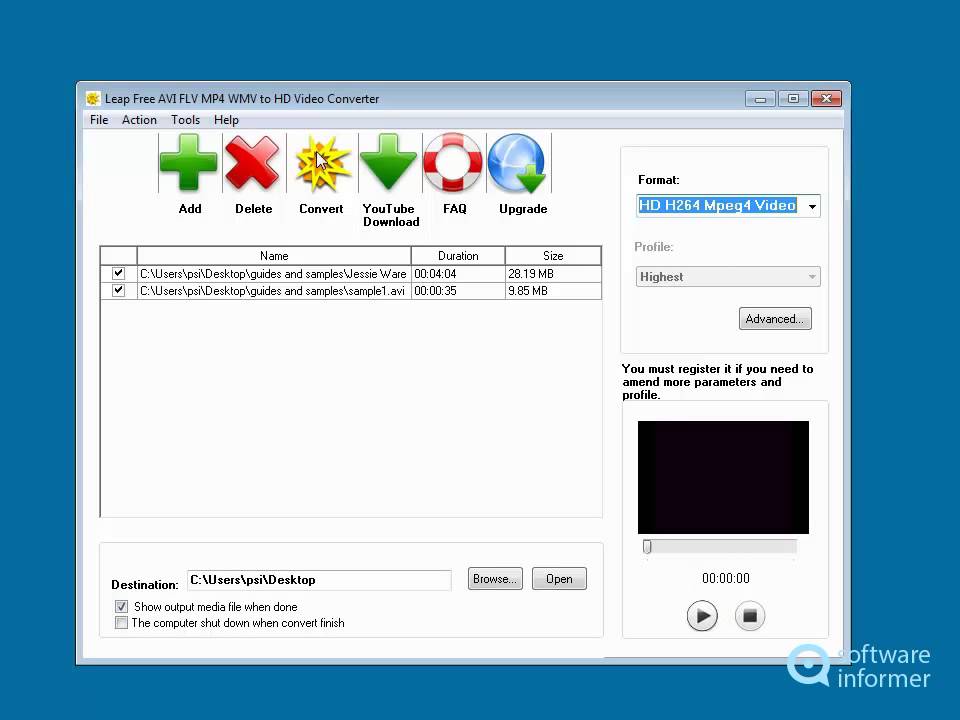This screenshot has width=960, height=720.
Task: Click the 00:00:00 preview time readout
Action: click(x=726, y=578)
